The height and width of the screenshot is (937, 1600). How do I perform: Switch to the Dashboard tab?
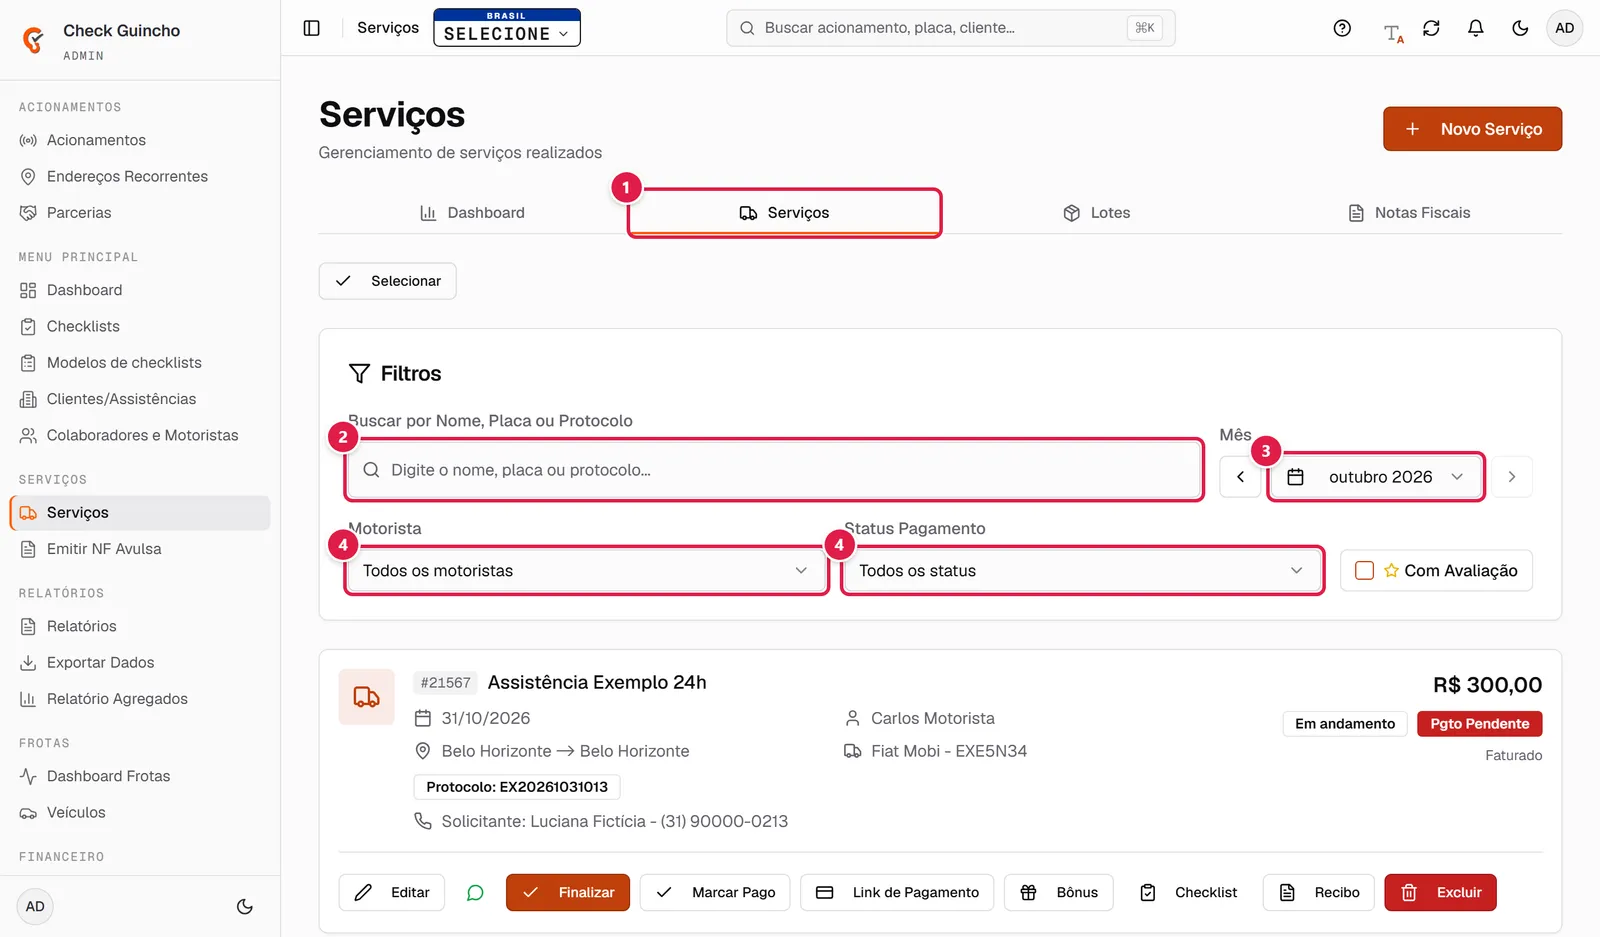coord(473,213)
